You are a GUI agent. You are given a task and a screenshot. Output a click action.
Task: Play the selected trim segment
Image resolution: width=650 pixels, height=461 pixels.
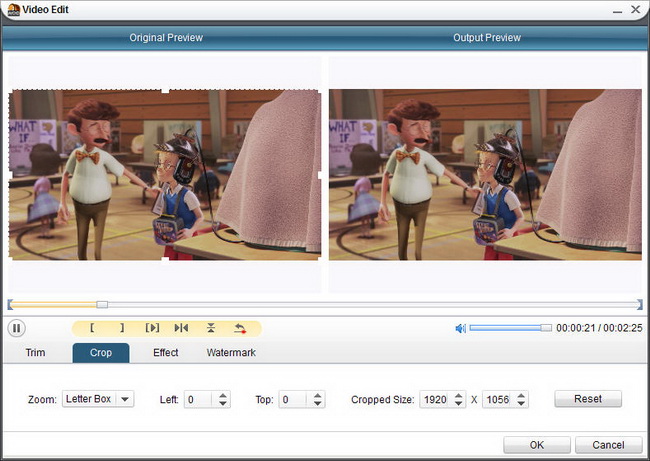coord(152,328)
